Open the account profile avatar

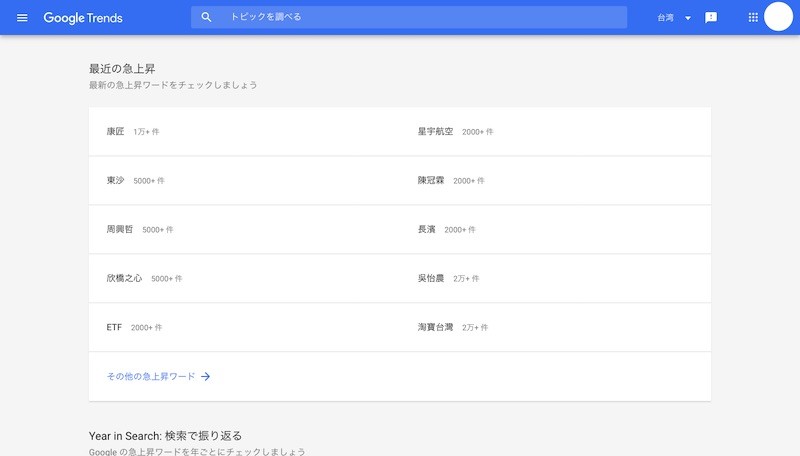pyautogui.click(x=778, y=17)
